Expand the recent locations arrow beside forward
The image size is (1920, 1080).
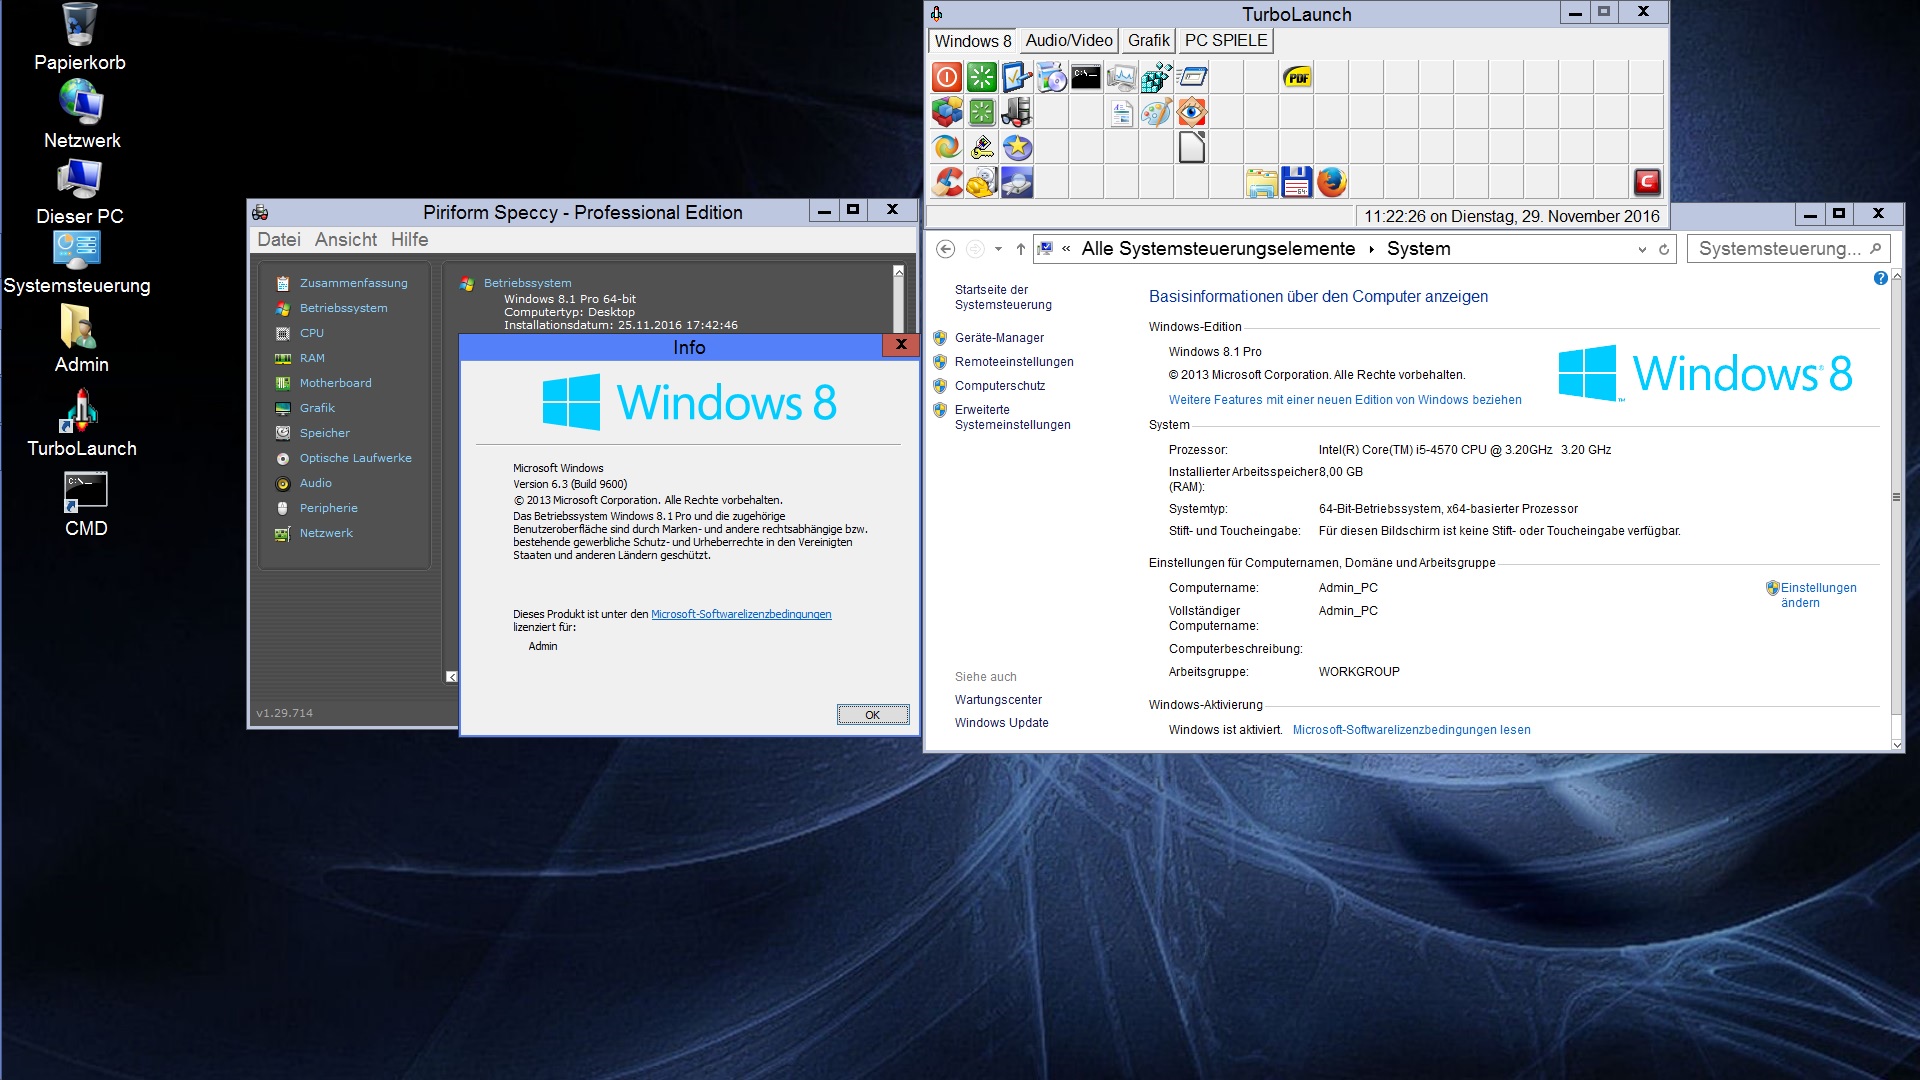coord(998,250)
